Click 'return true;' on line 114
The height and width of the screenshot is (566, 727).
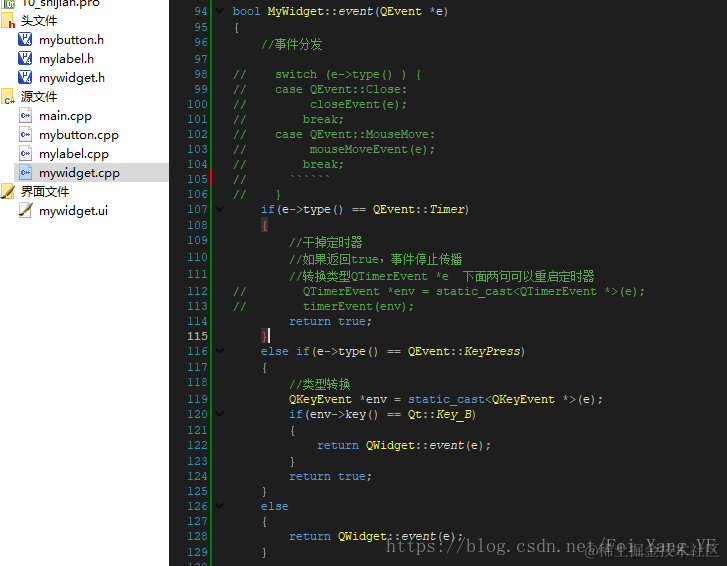click(x=331, y=321)
